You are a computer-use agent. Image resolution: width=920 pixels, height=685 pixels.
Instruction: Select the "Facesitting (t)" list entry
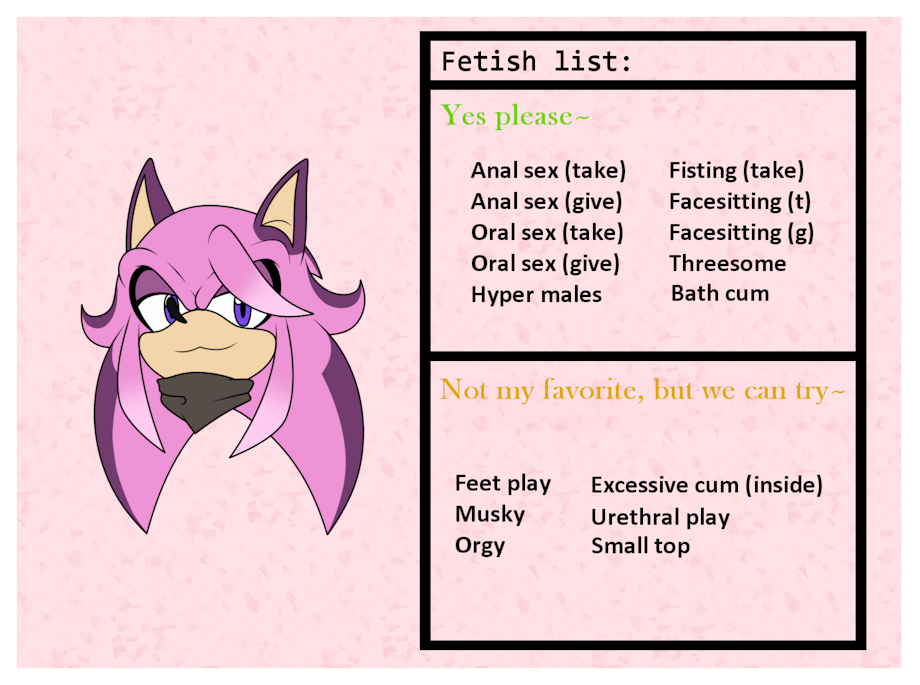(x=740, y=202)
